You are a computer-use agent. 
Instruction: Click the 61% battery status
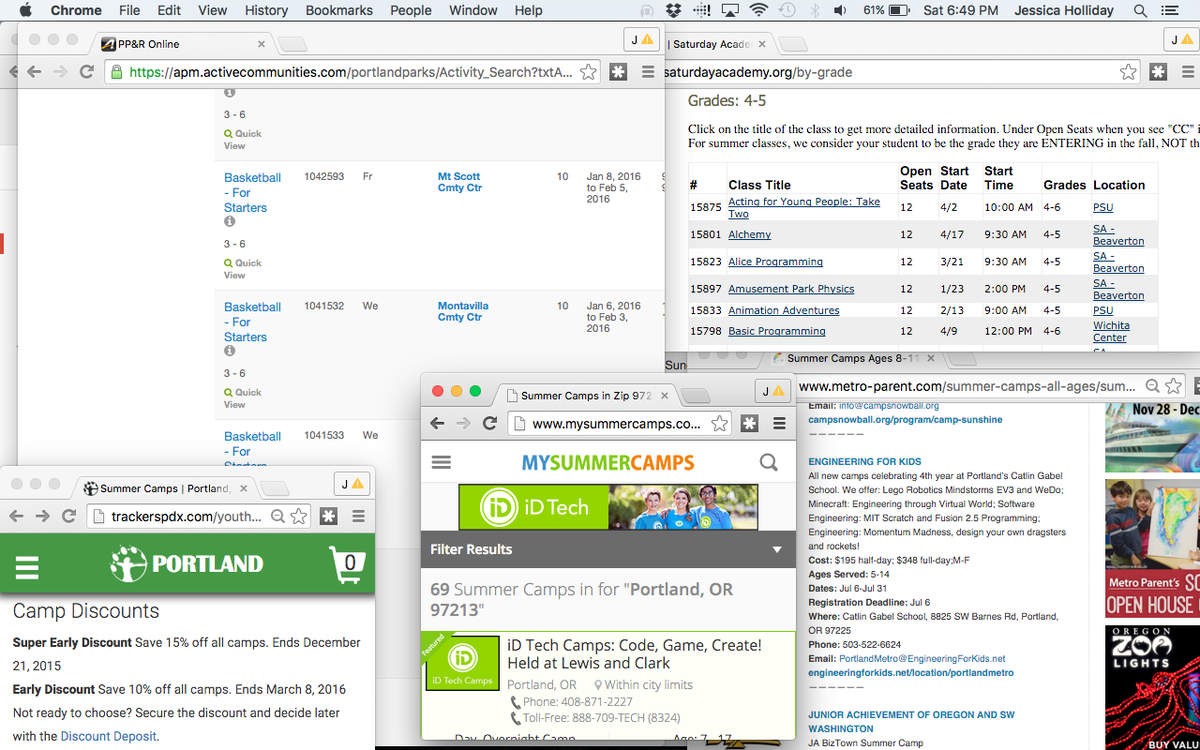click(x=885, y=10)
